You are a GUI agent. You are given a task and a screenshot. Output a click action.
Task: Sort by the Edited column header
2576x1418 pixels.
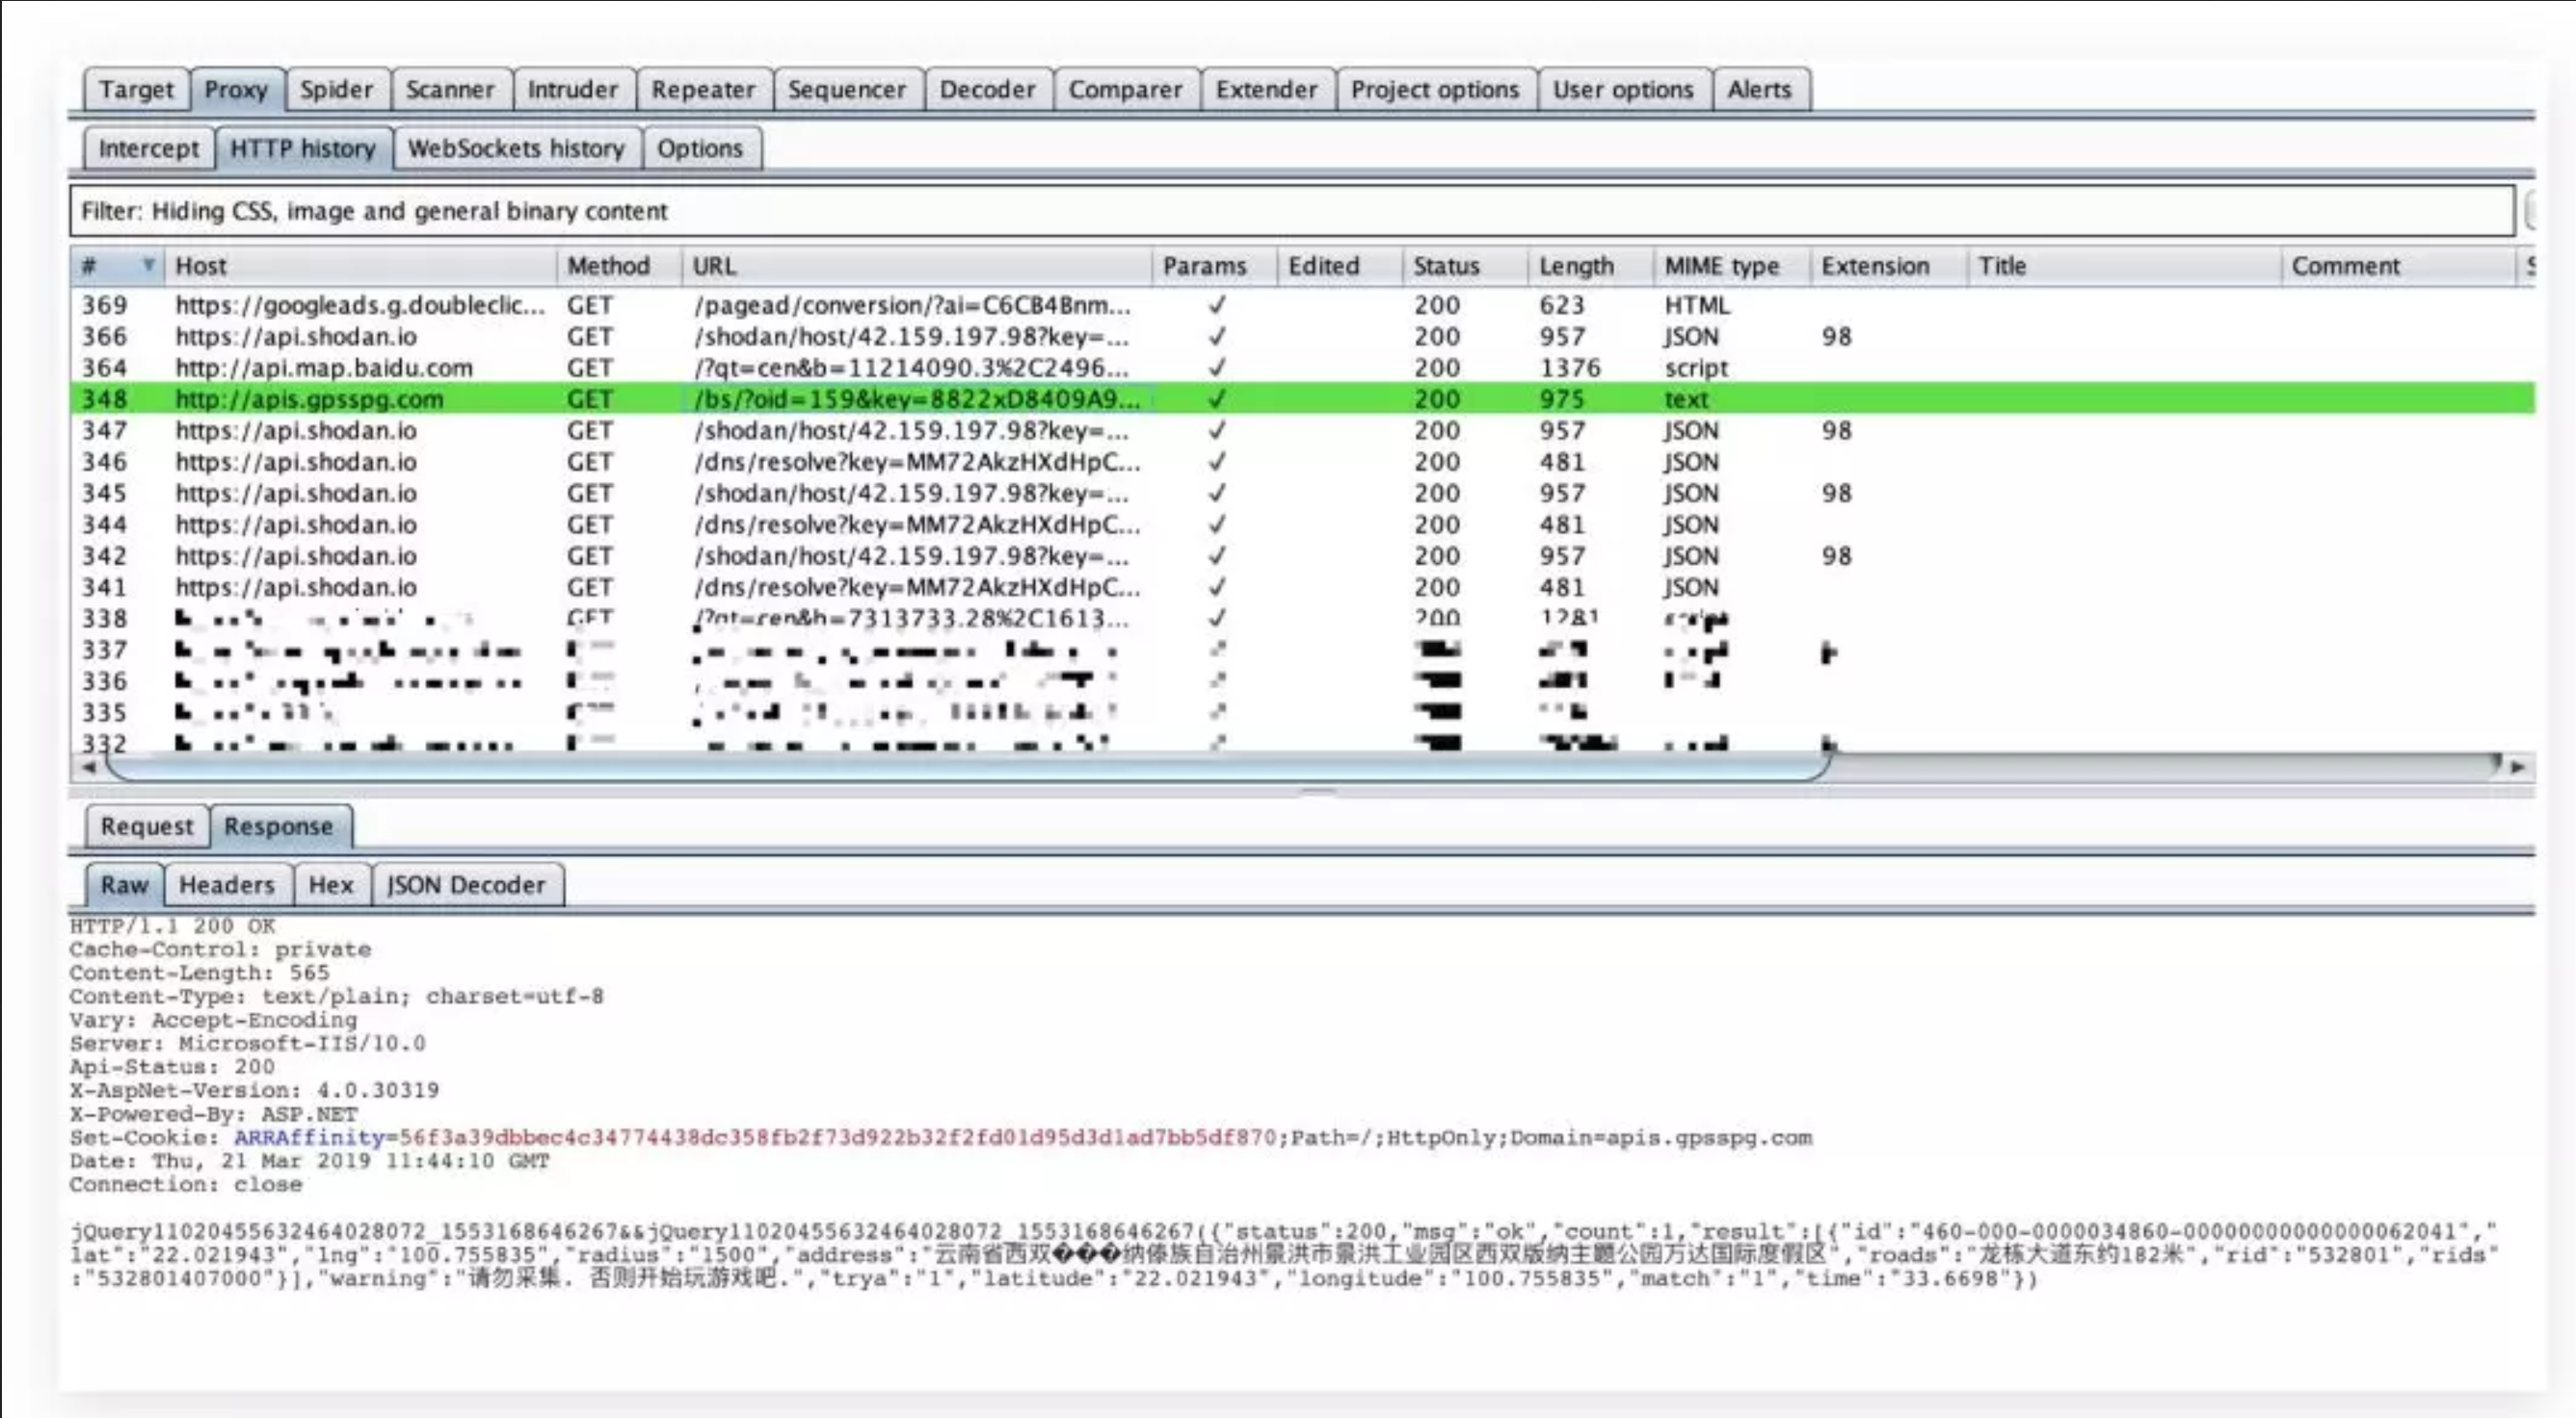[x=1339, y=266]
